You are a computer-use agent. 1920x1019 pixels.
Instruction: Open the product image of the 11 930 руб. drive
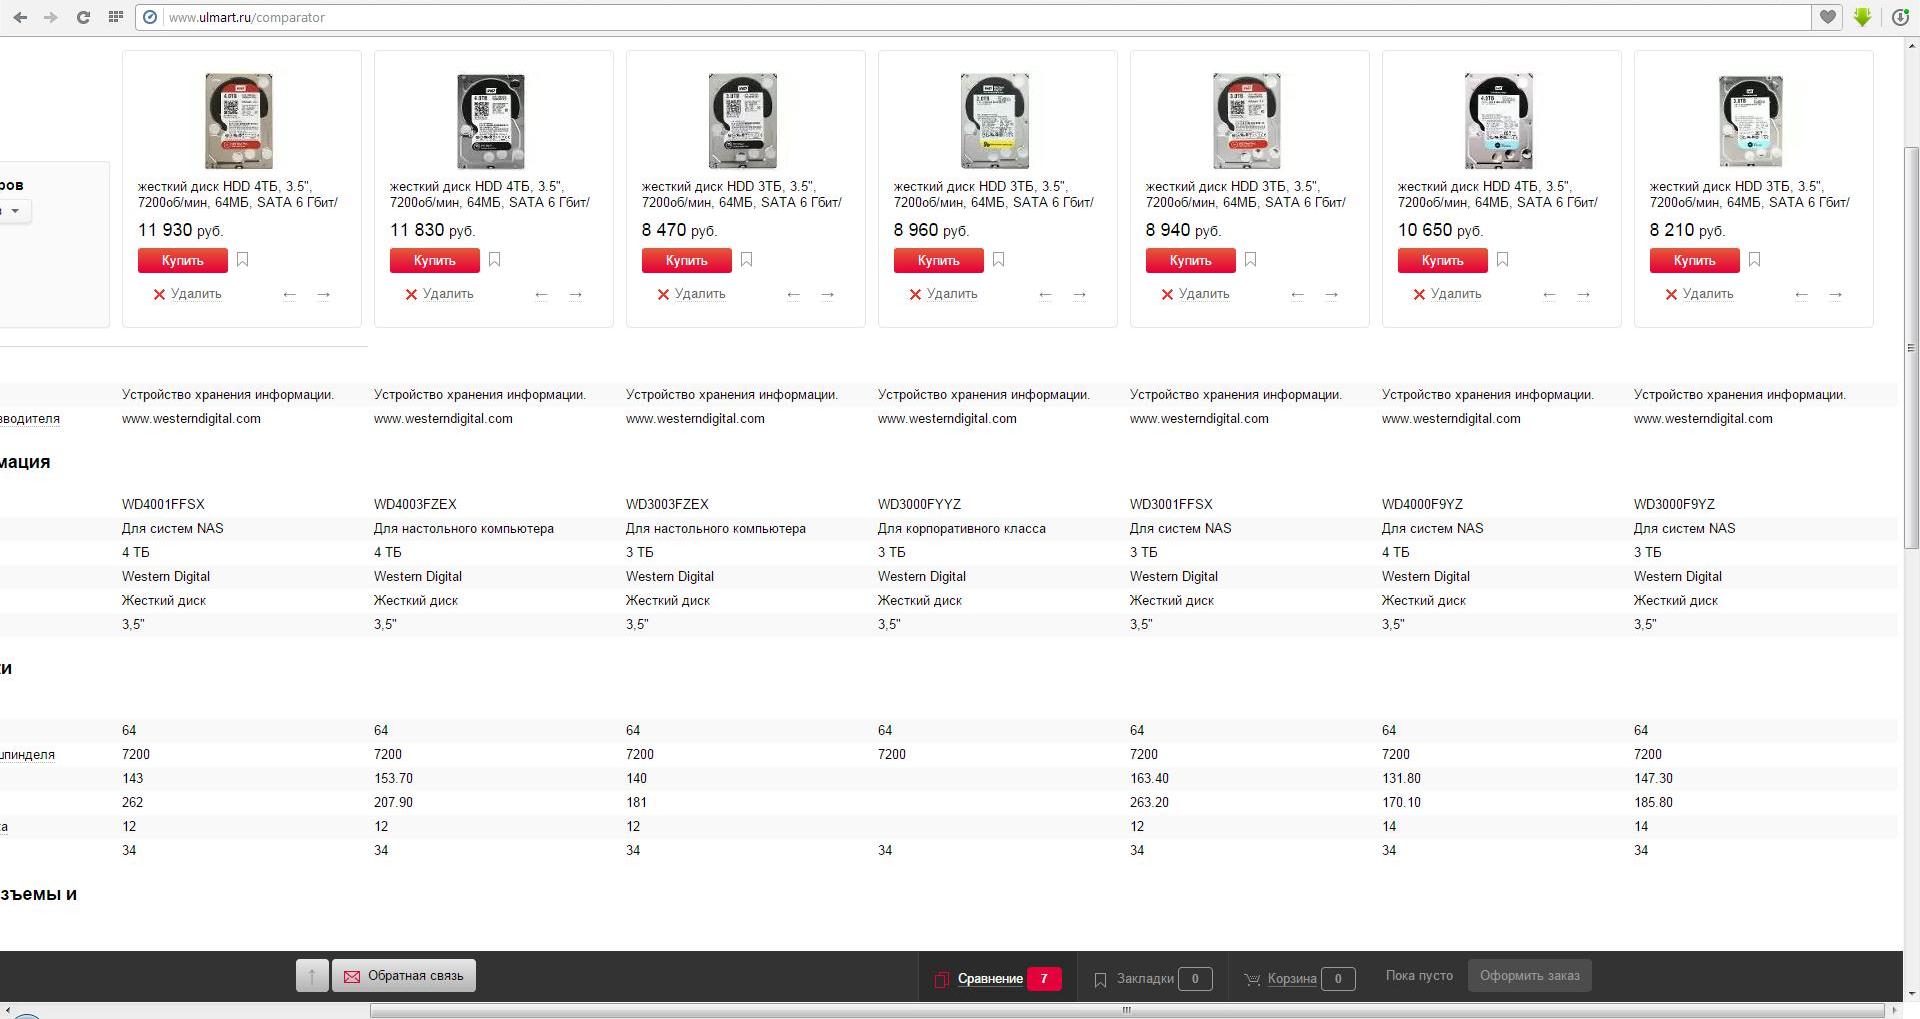pos(239,120)
